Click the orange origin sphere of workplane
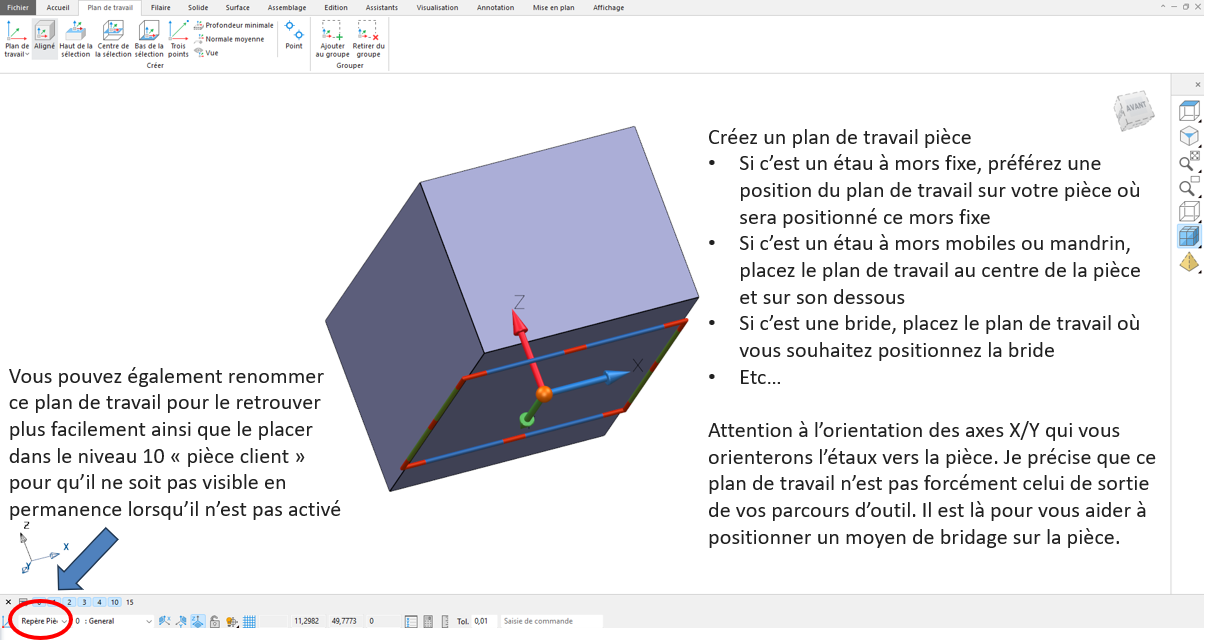This screenshot has height=640, width=1213. tap(544, 394)
